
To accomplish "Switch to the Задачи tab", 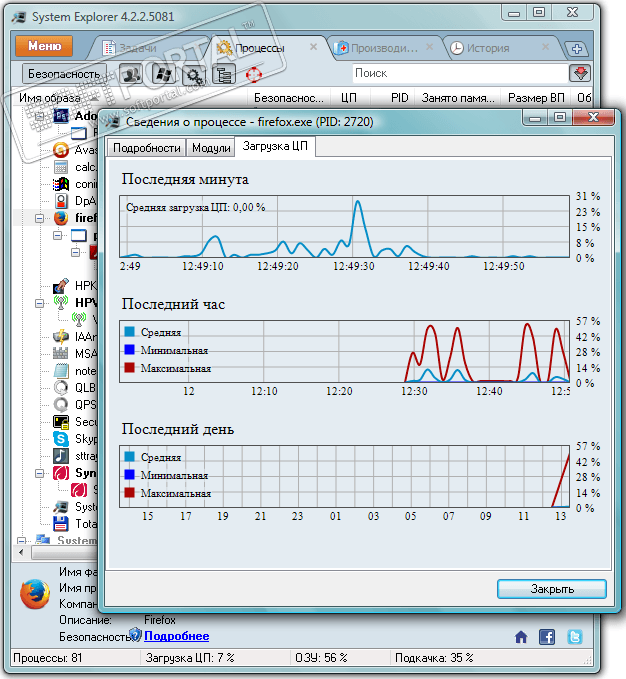I will [147, 48].
